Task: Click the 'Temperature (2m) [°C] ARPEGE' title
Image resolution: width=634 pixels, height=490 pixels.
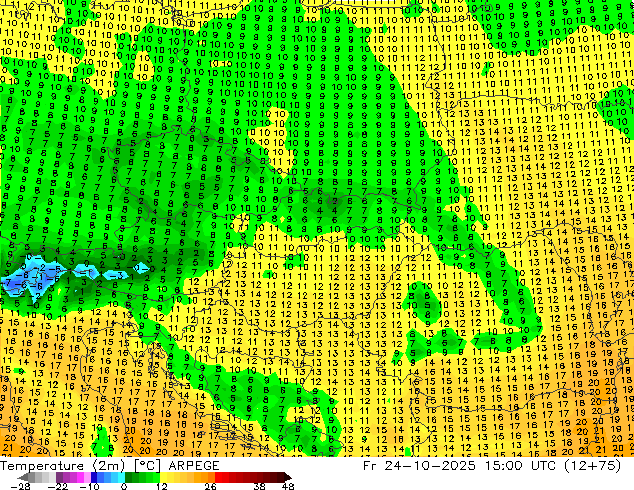Action: coord(110,466)
